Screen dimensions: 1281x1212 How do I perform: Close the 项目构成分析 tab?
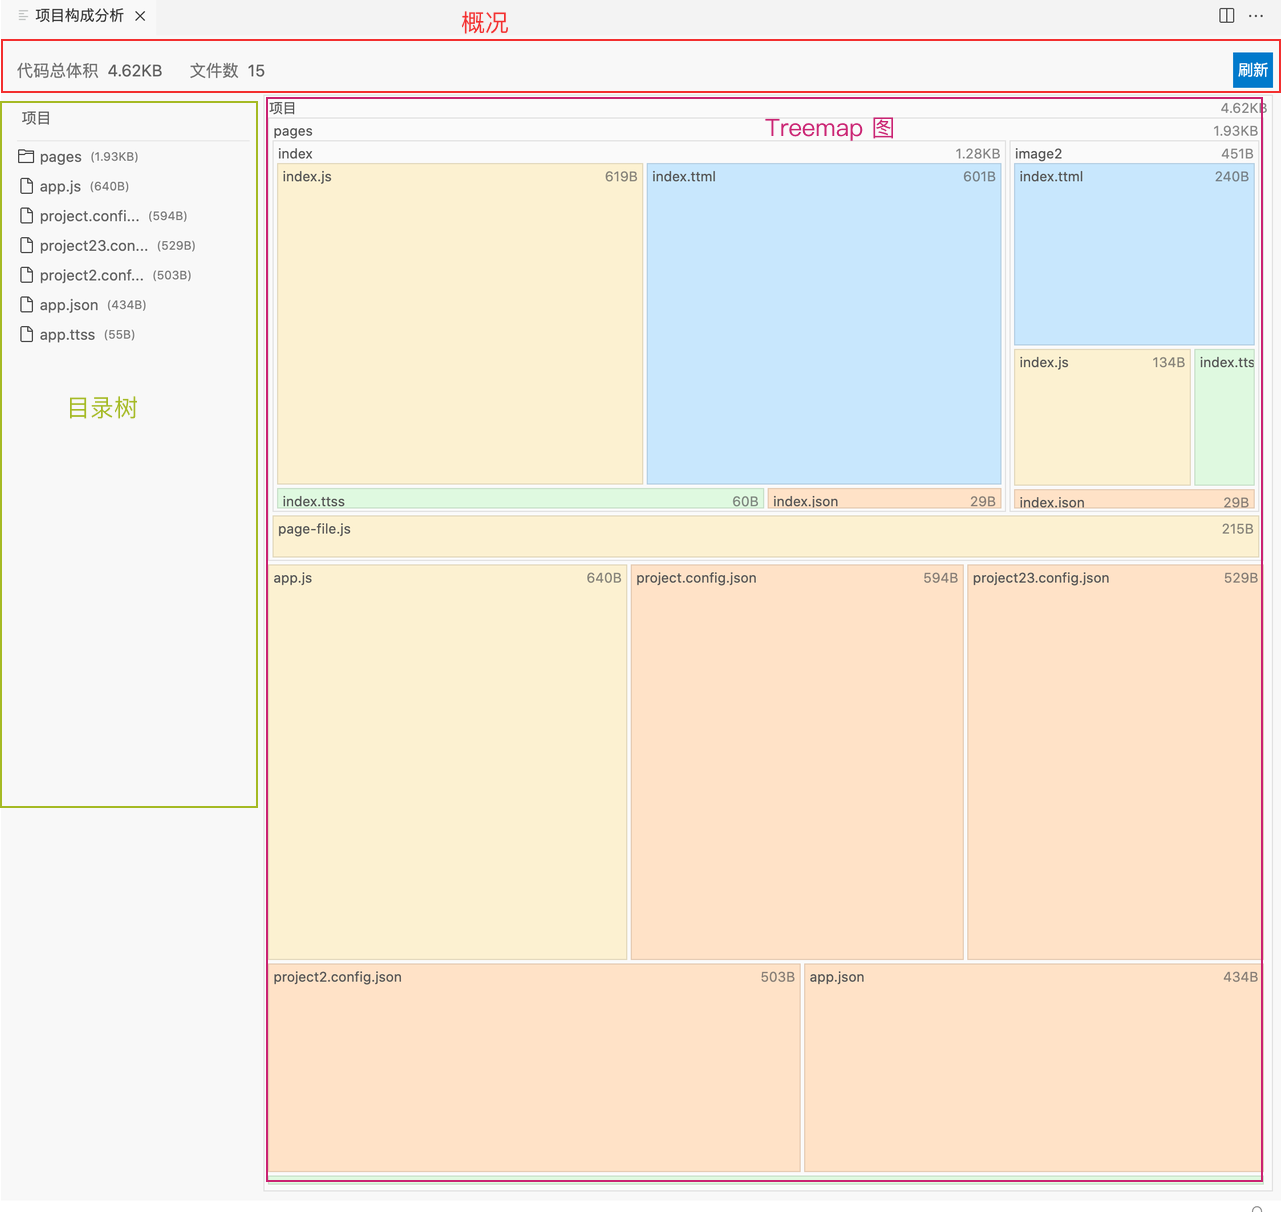point(140,16)
